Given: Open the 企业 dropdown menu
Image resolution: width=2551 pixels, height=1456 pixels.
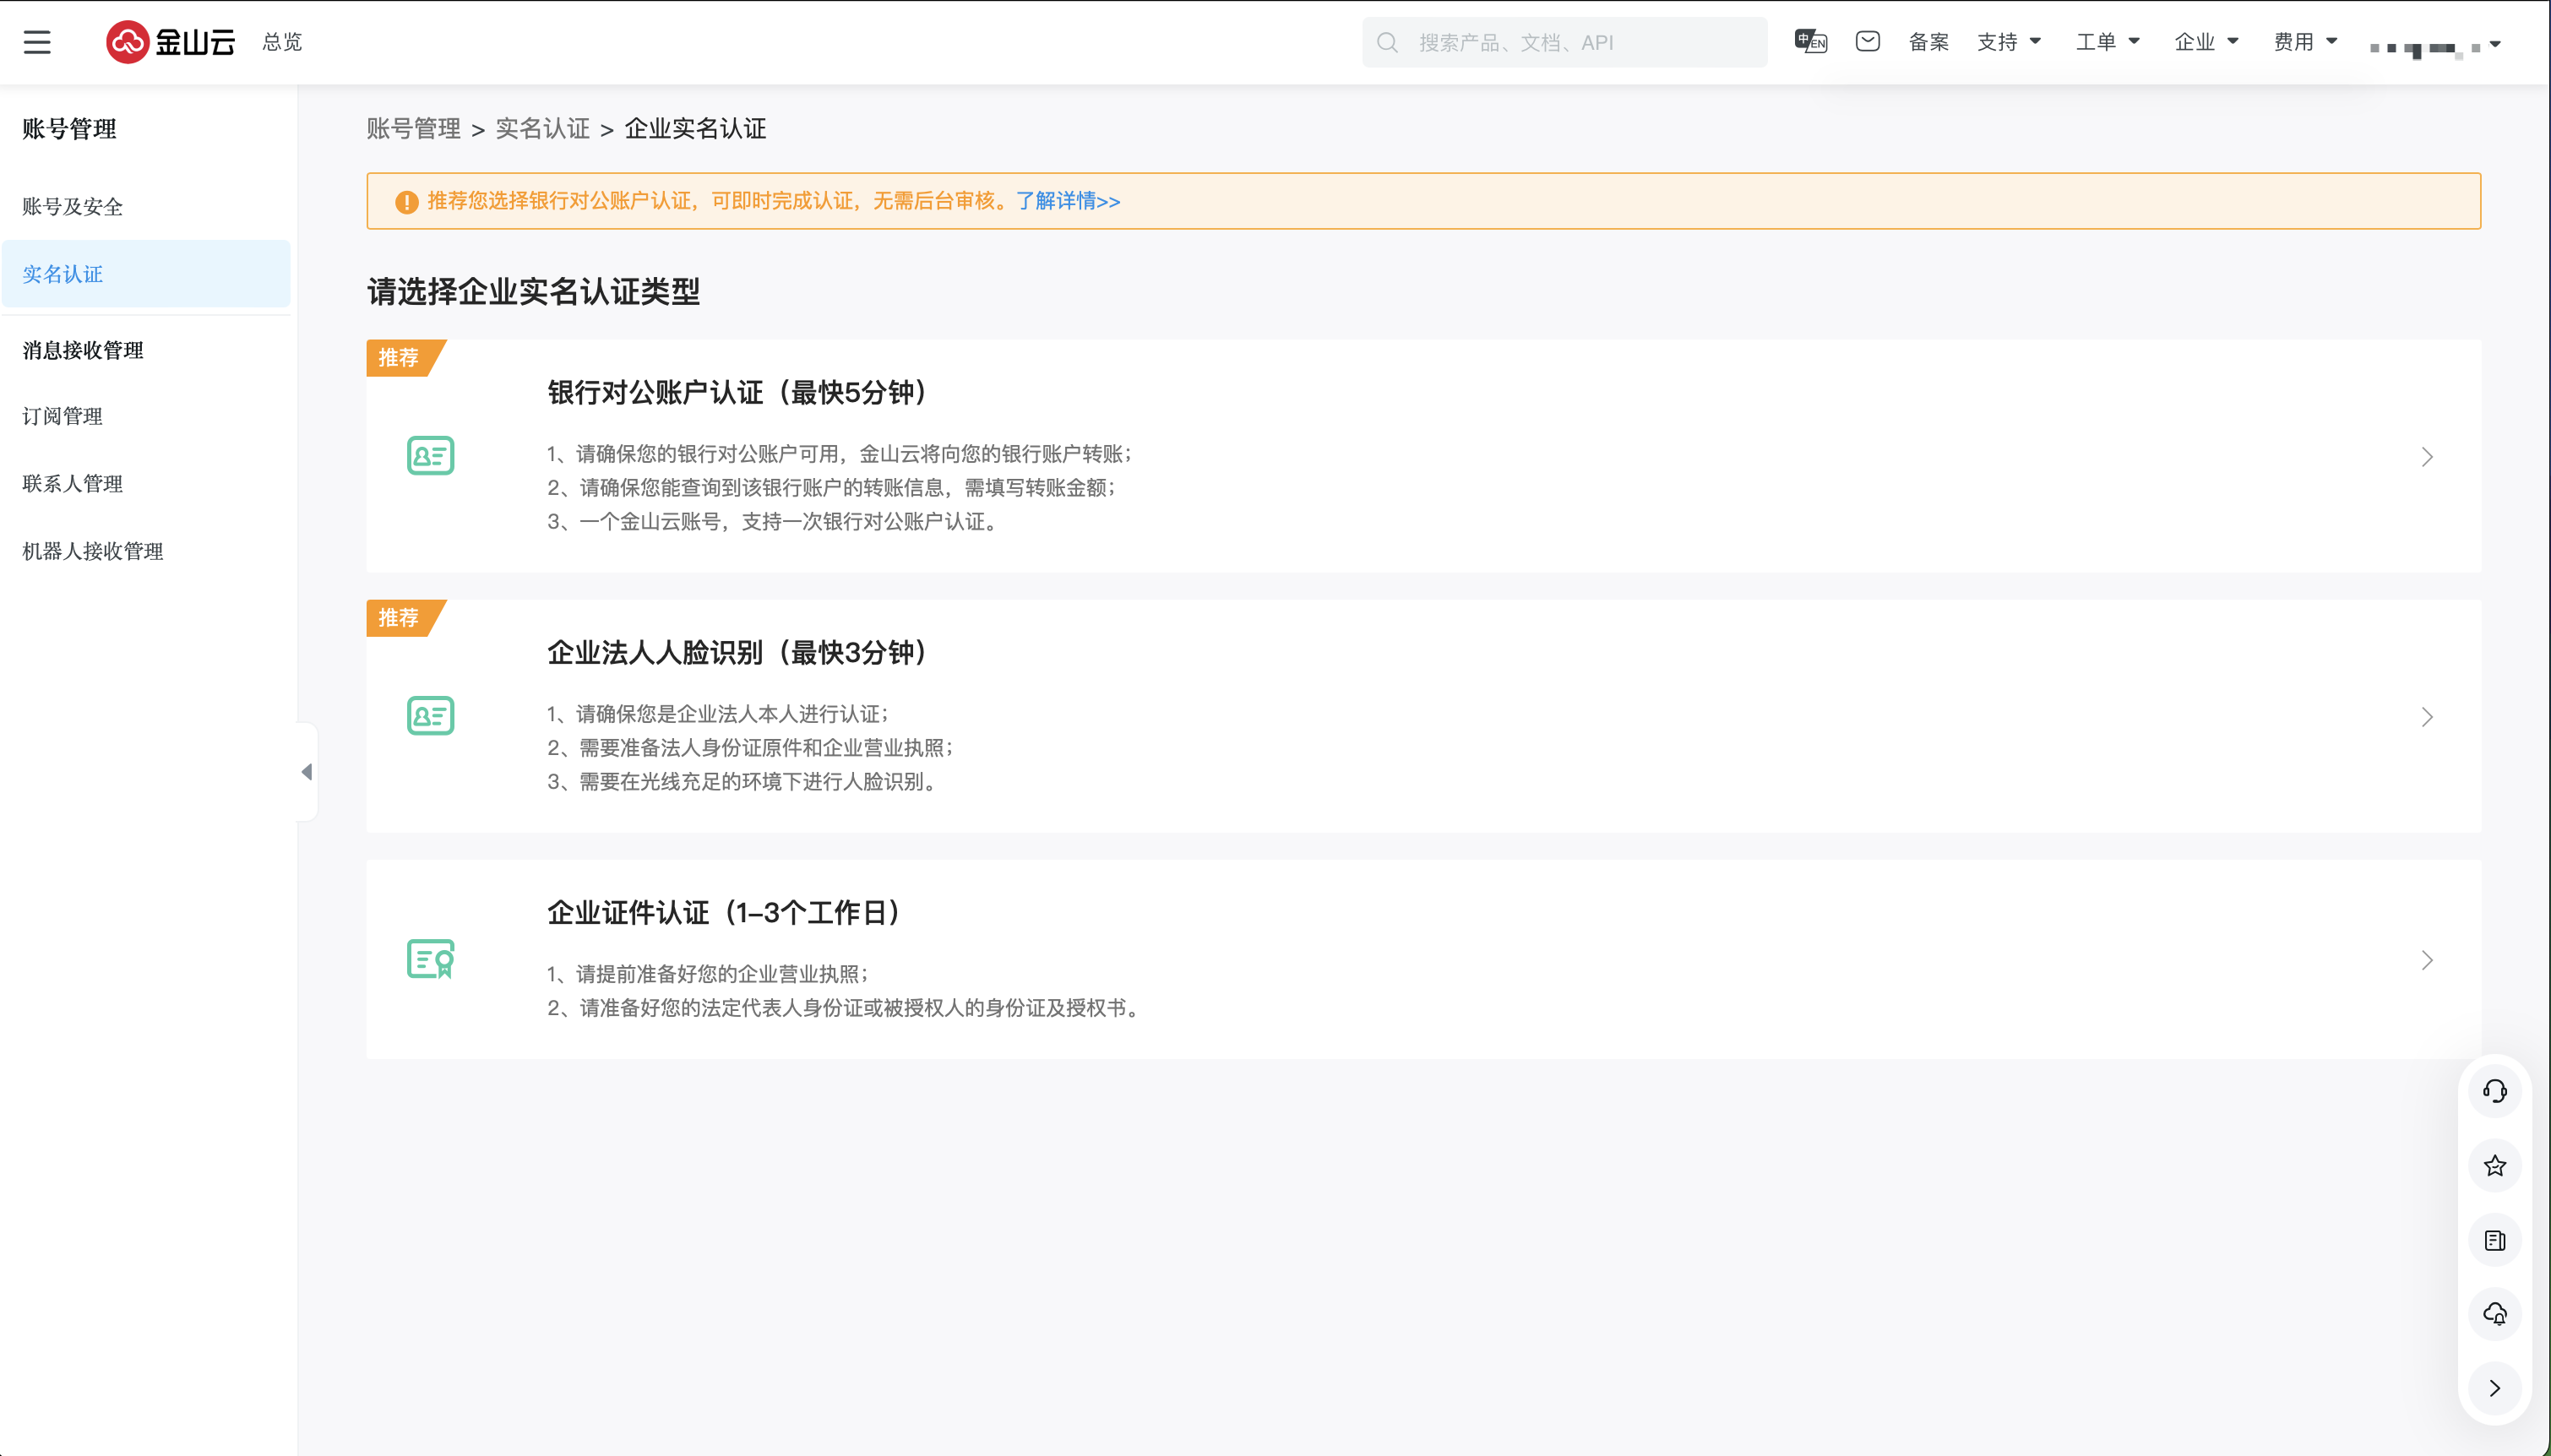Looking at the screenshot, I should click(x=2205, y=42).
